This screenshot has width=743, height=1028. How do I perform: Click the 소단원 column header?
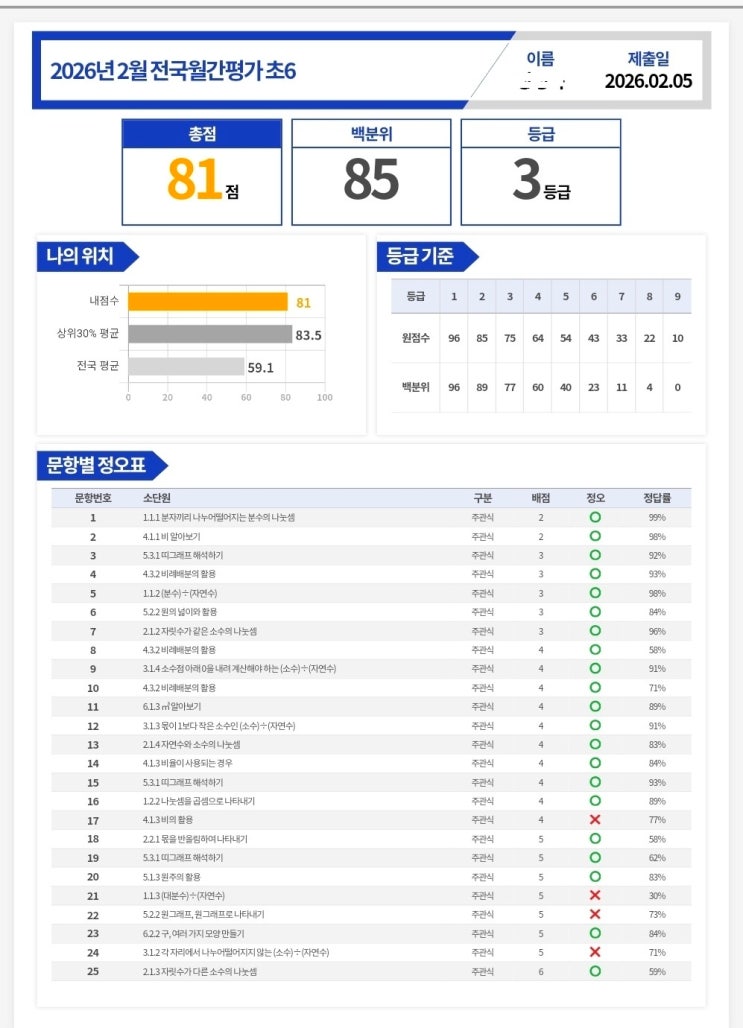tap(156, 498)
